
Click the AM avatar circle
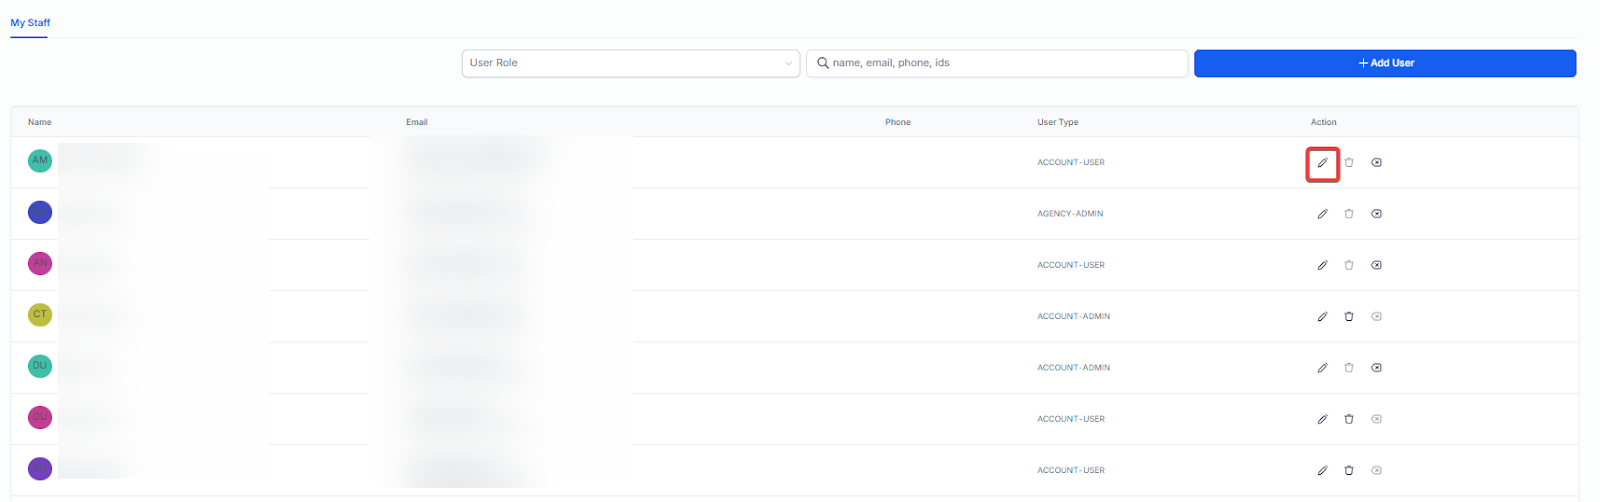pyautogui.click(x=40, y=160)
